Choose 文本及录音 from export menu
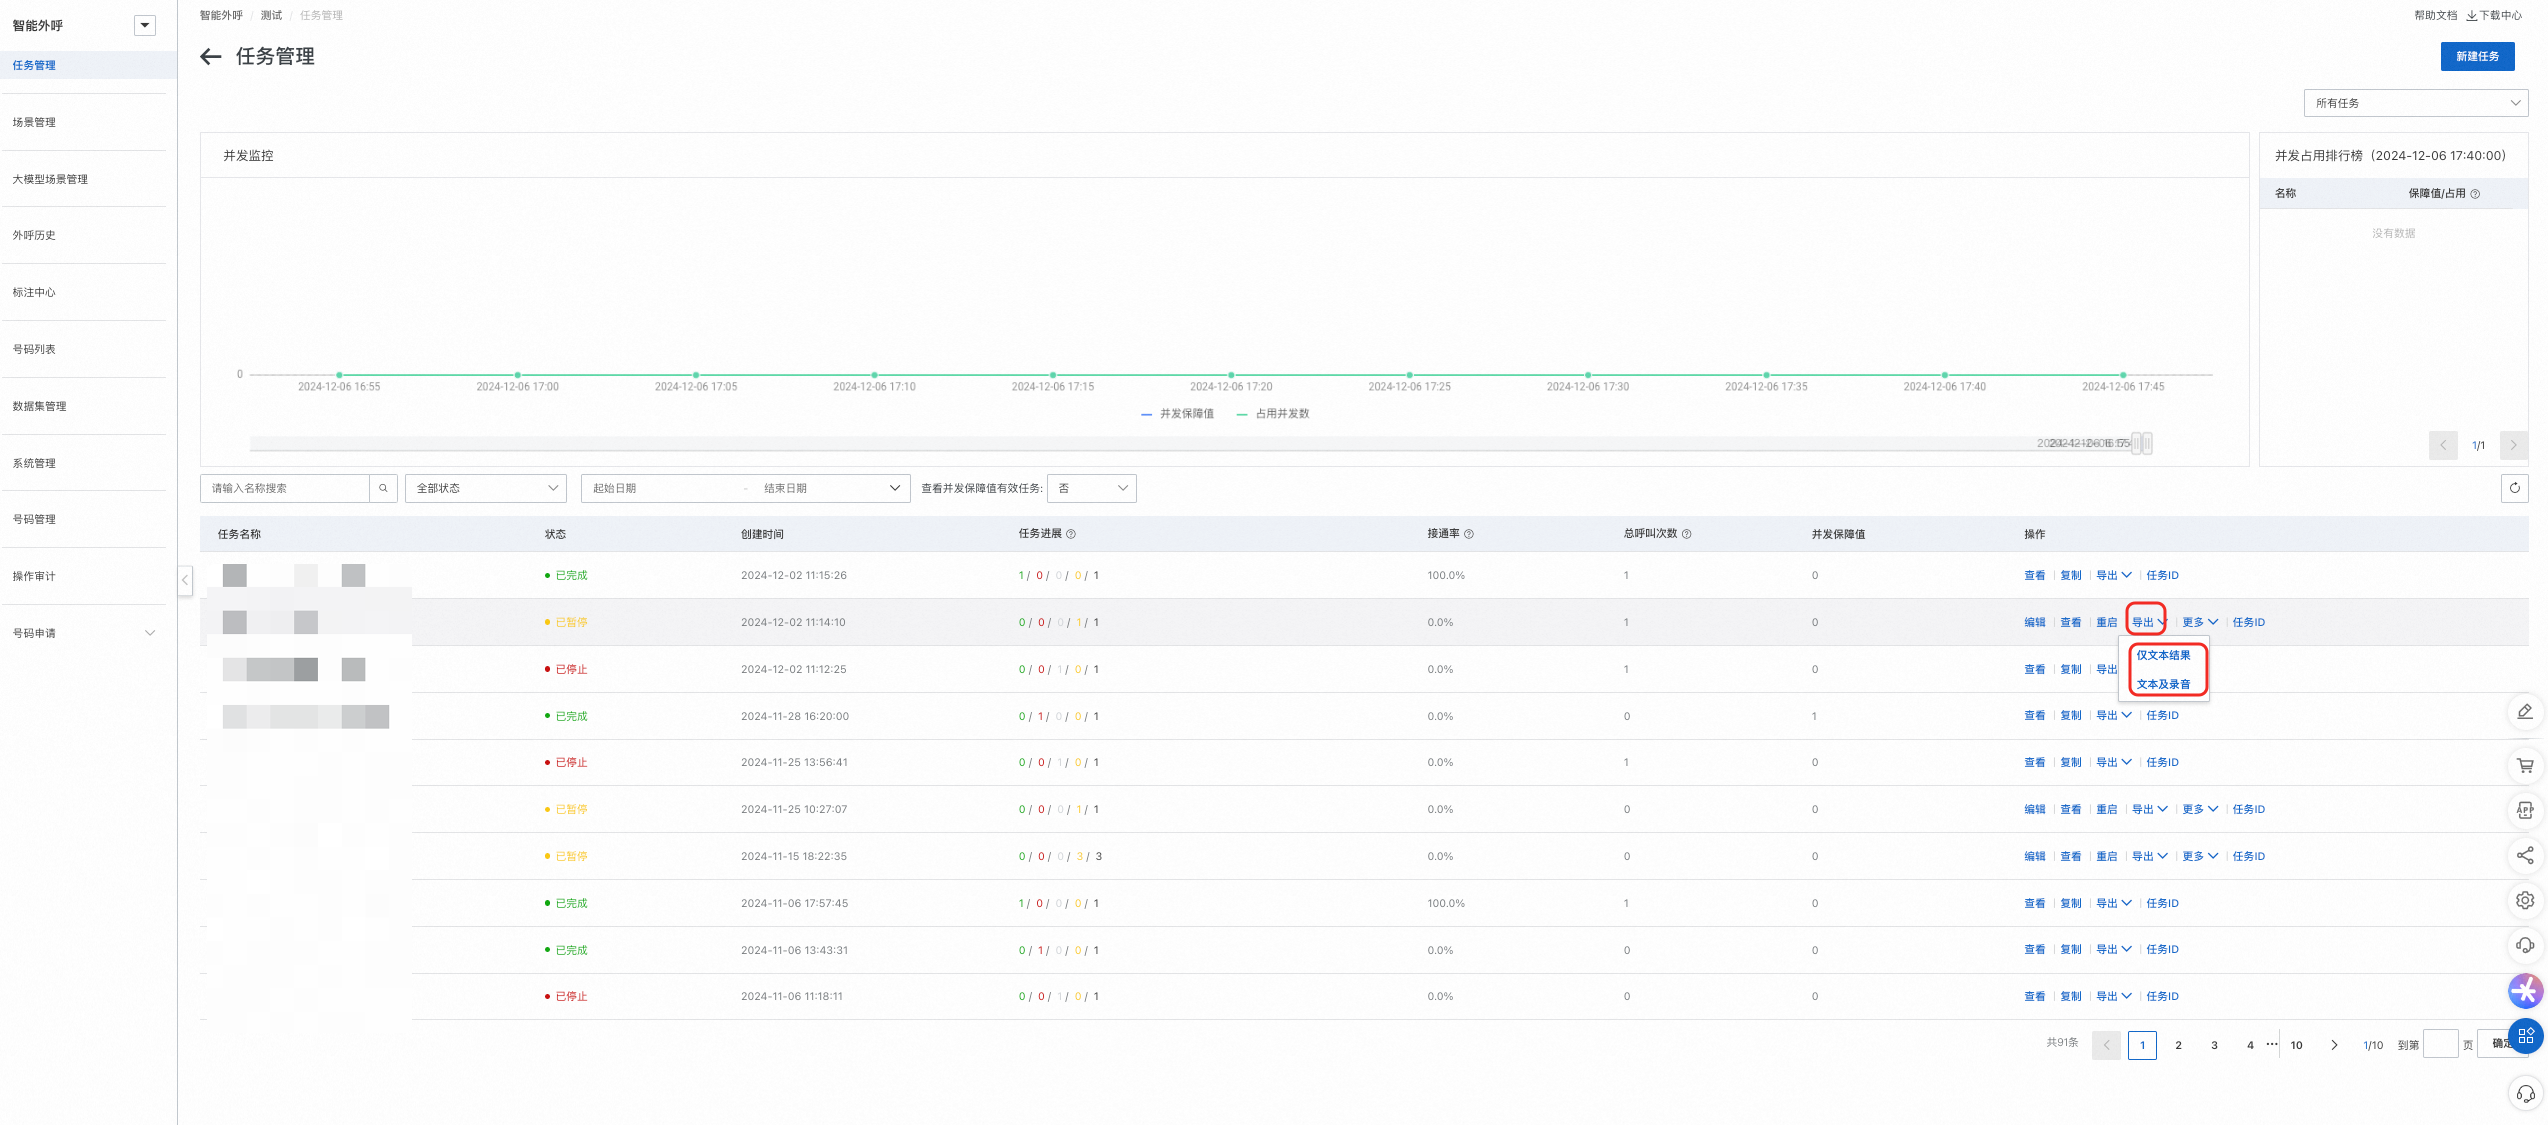This screenshot has width=2548, height=1125. click(x=2163, y=684)
